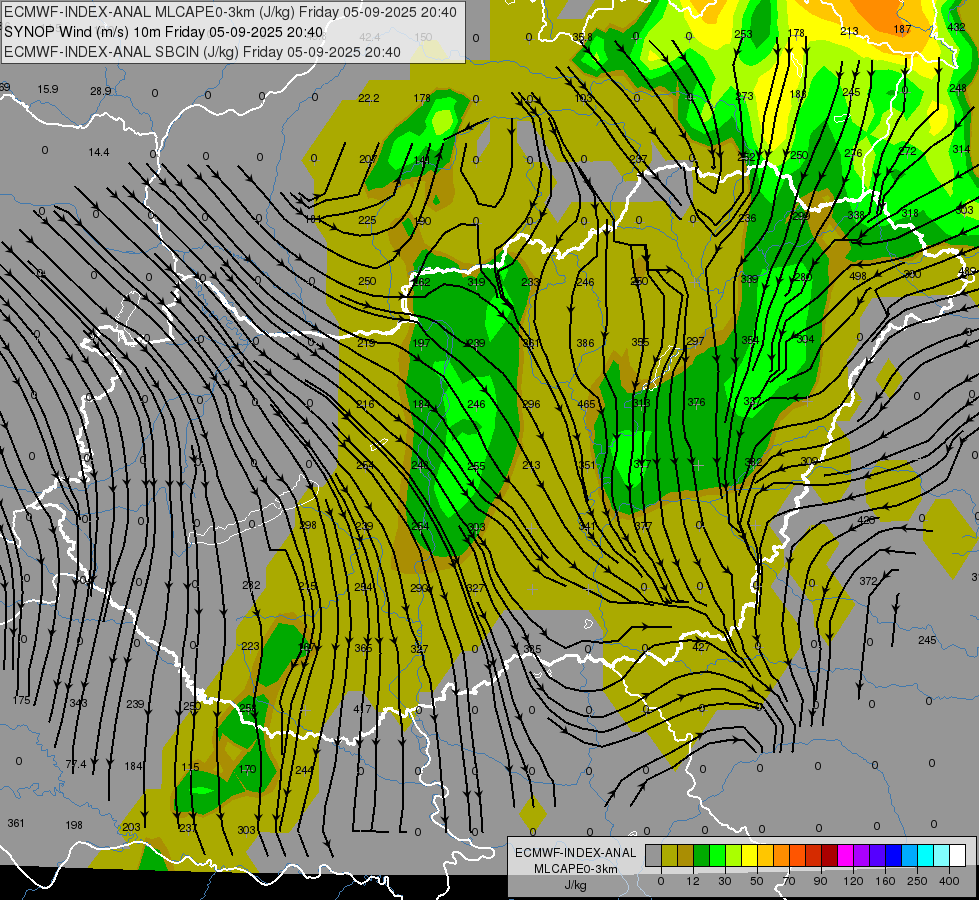Viewport: 979px width, 900px height.
Task: Click the map value '77.4'
Action: click(x=76, y=764)
